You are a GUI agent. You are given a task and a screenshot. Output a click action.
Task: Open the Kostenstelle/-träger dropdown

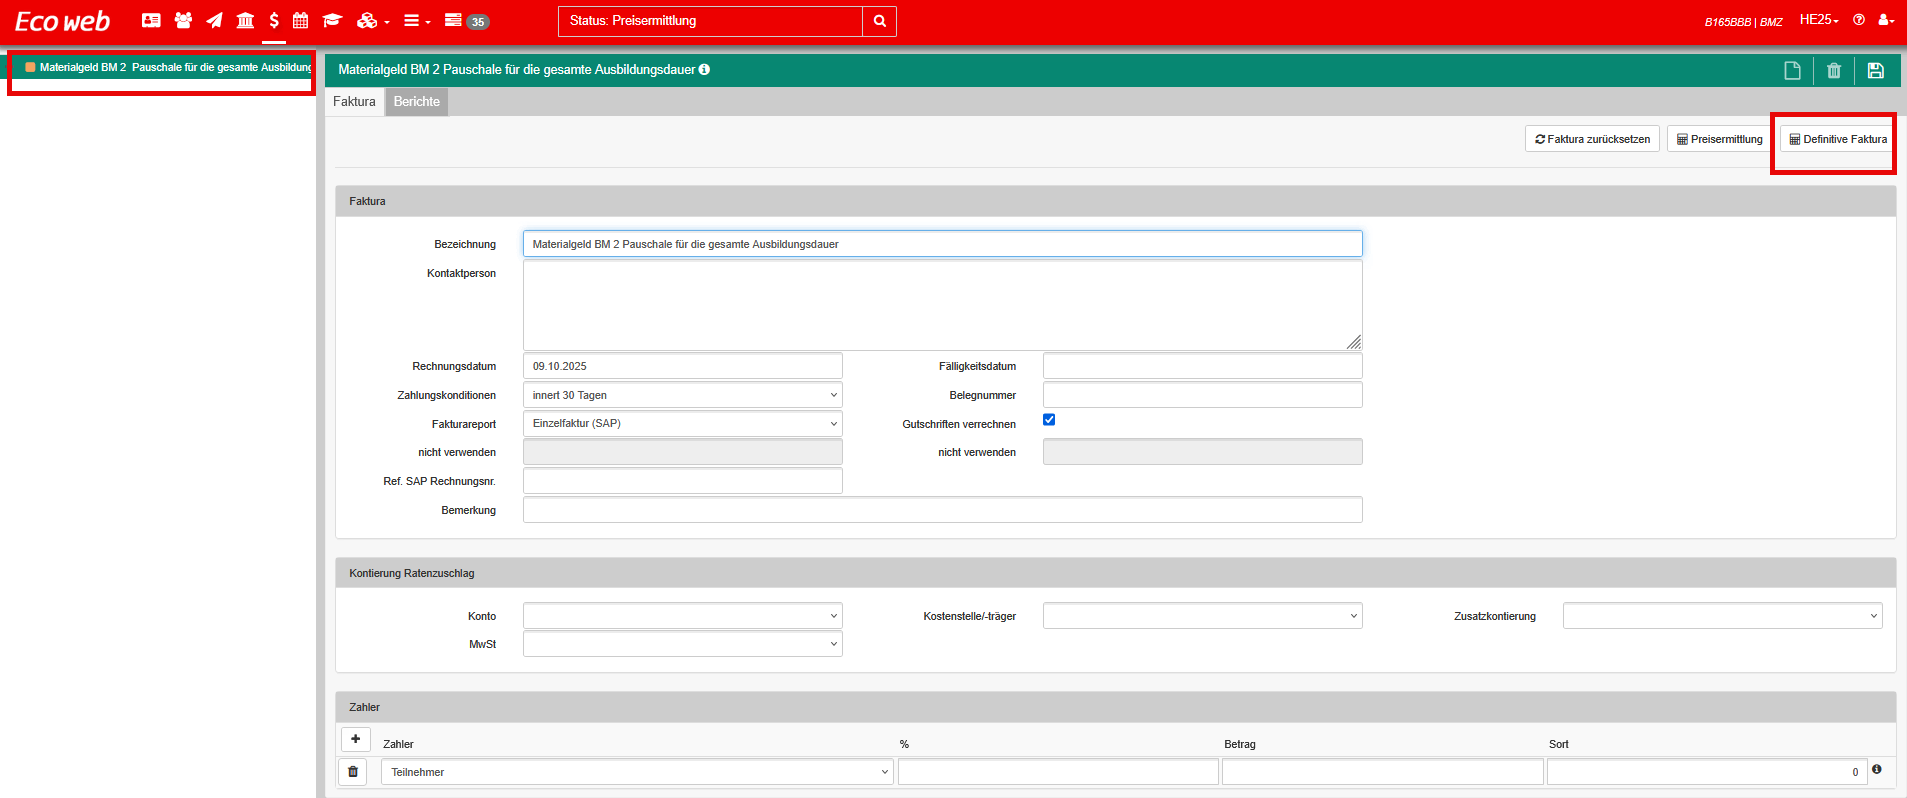(x=1202, y=616)
